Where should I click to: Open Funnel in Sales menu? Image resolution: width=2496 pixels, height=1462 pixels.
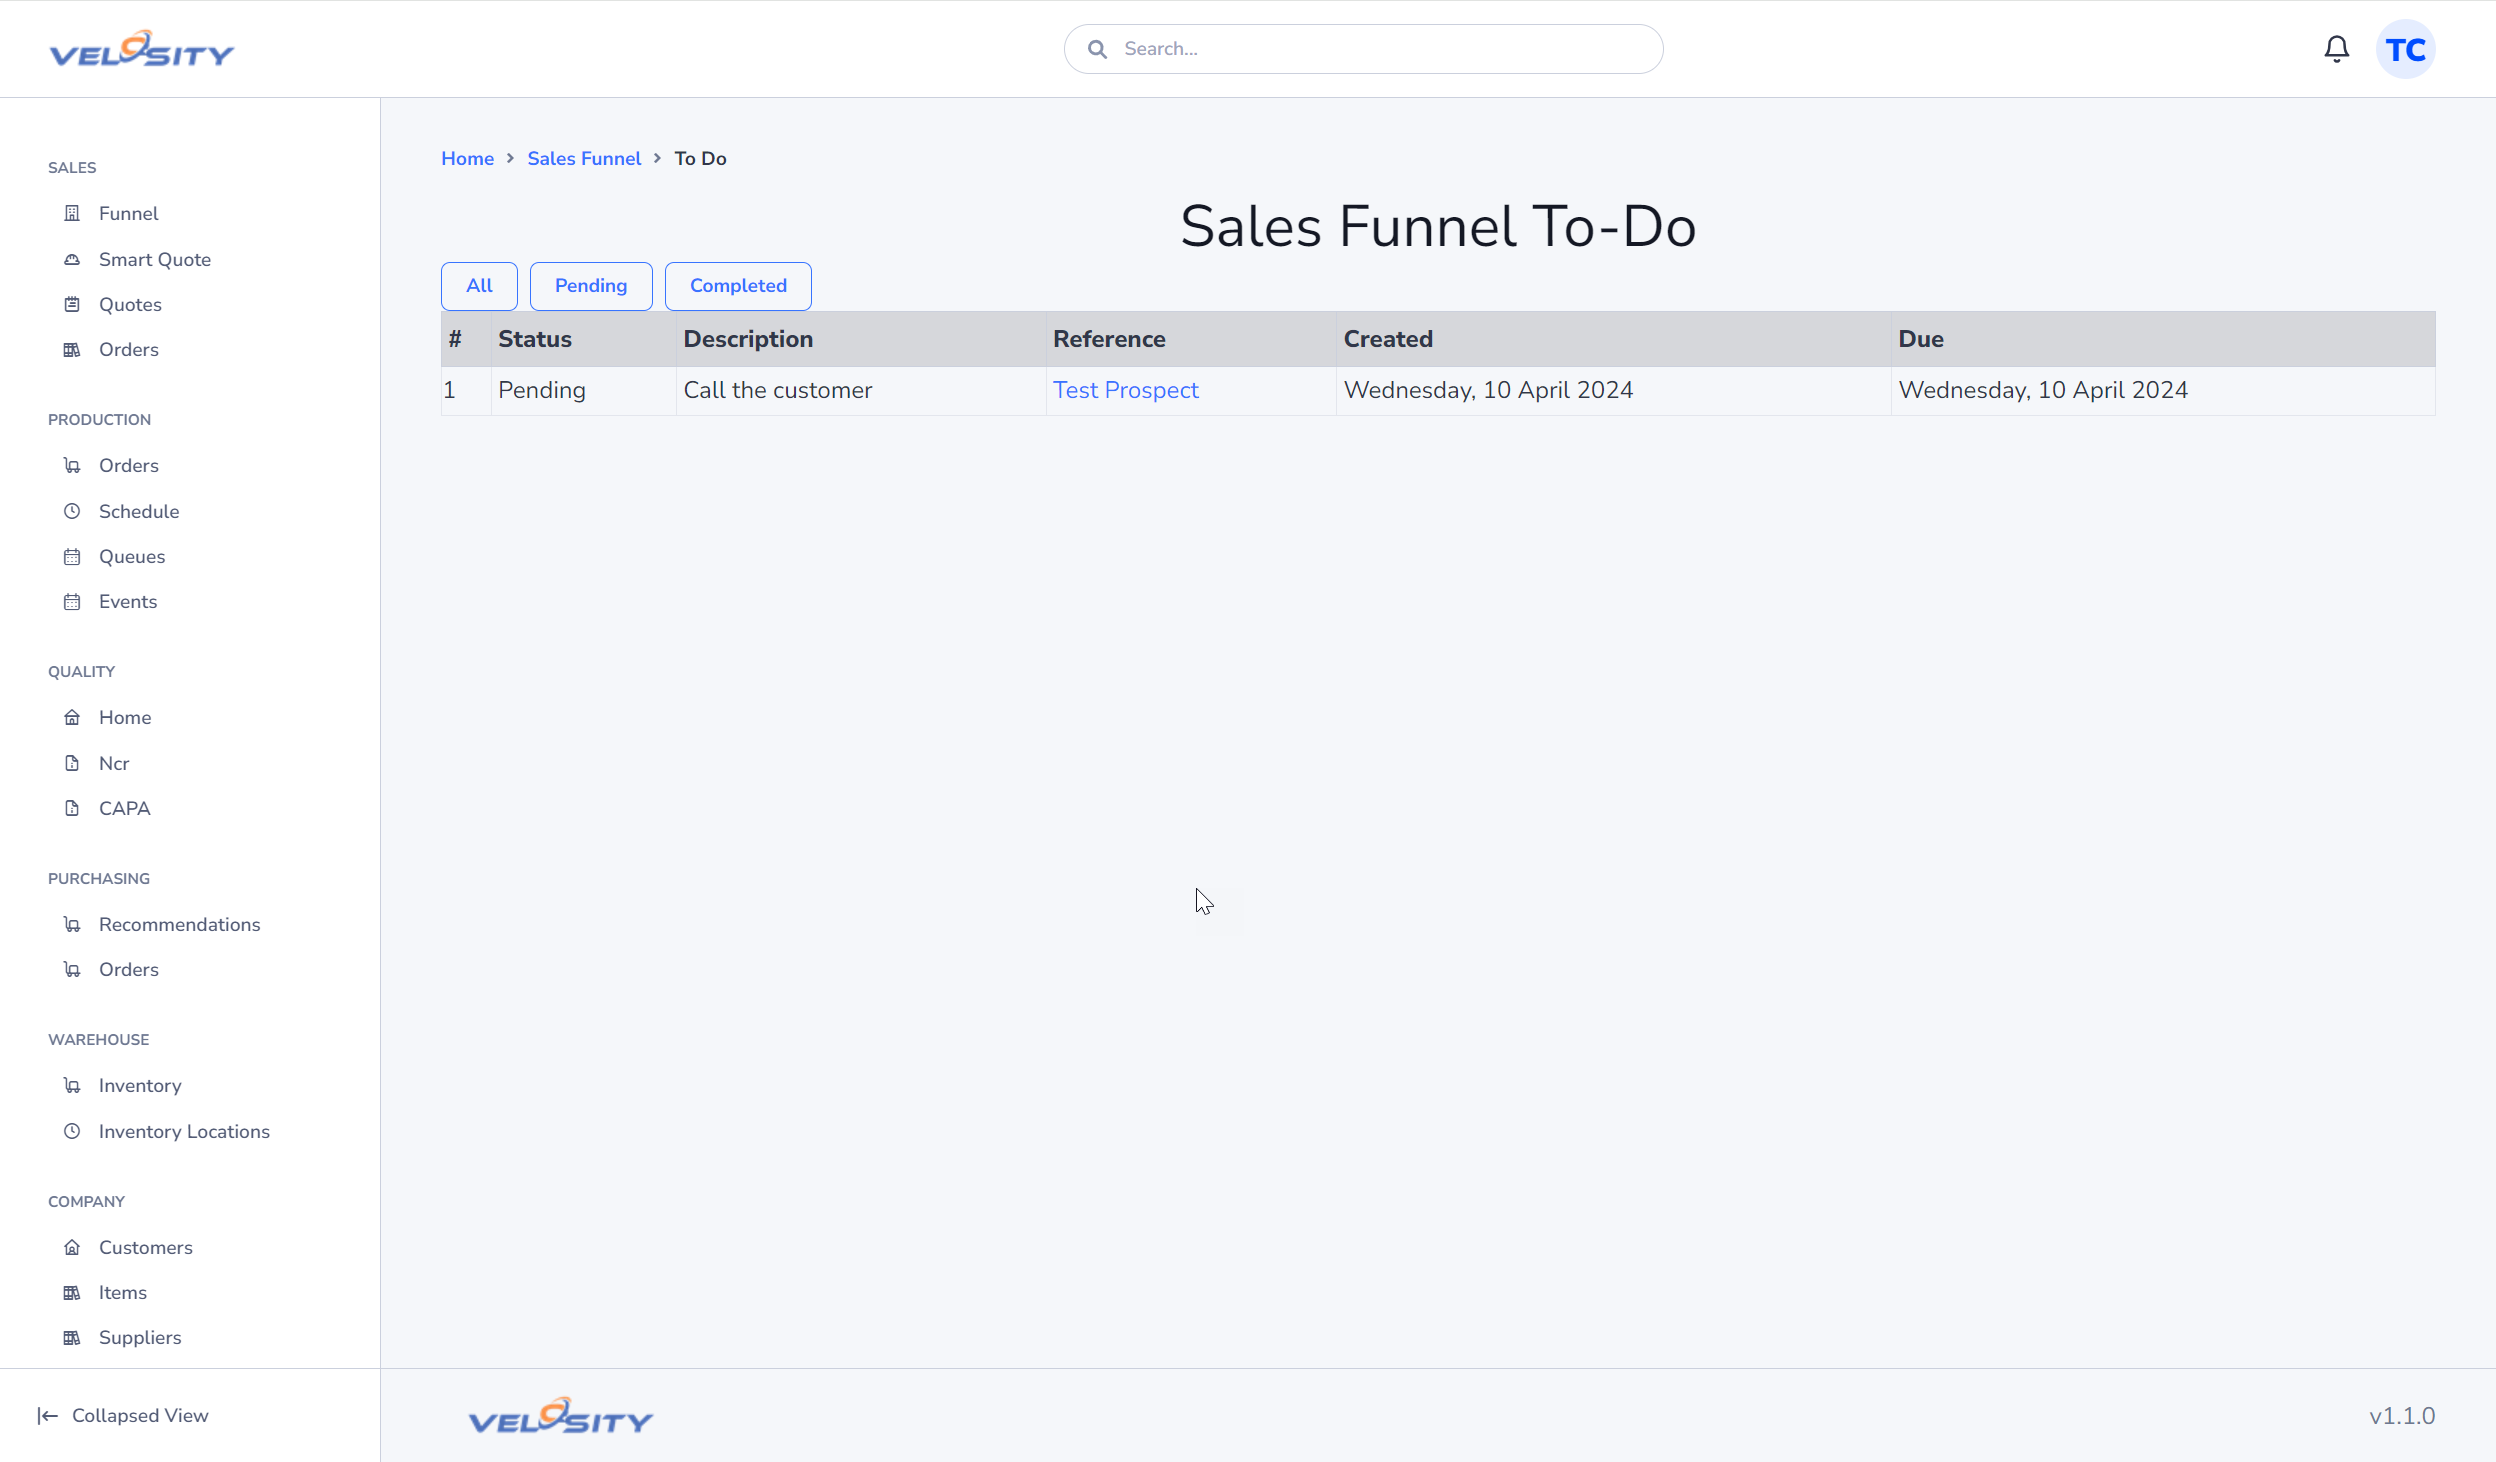(x=128, y=213)
